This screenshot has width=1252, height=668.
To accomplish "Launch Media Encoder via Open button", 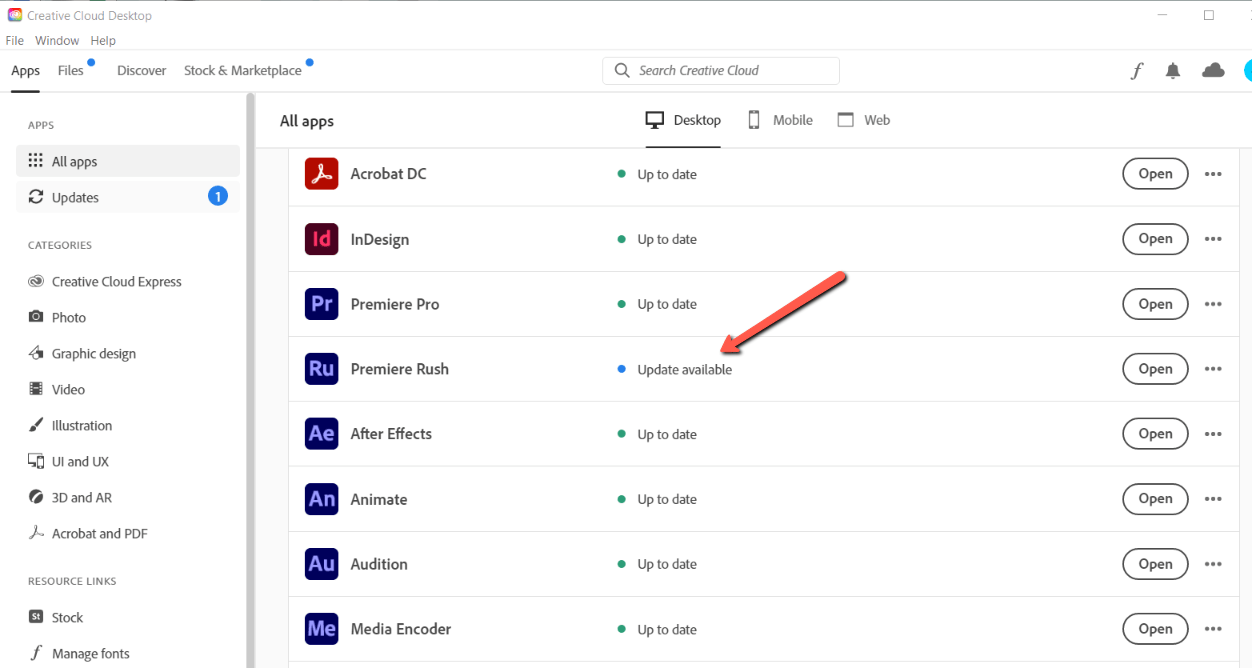I will tap(1155, 629).
